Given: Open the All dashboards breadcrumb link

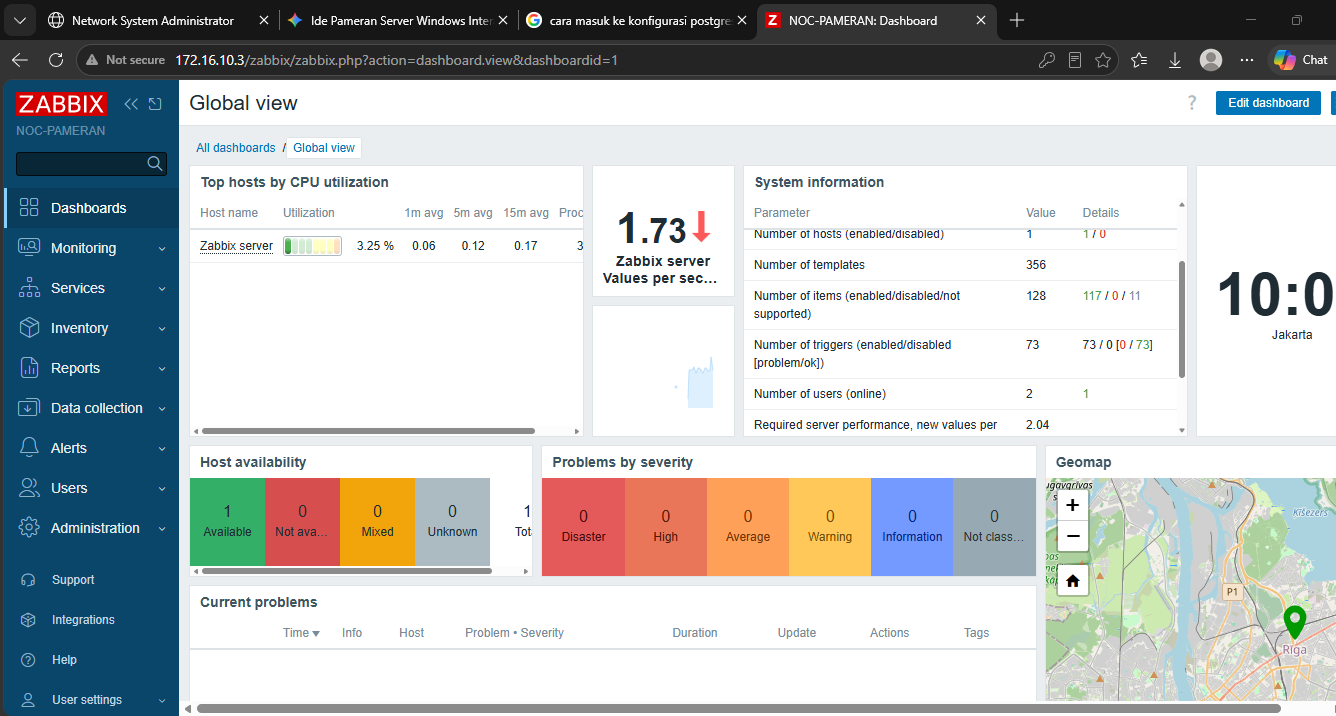Looking at the screenshot, I should [x=235, y=148].
